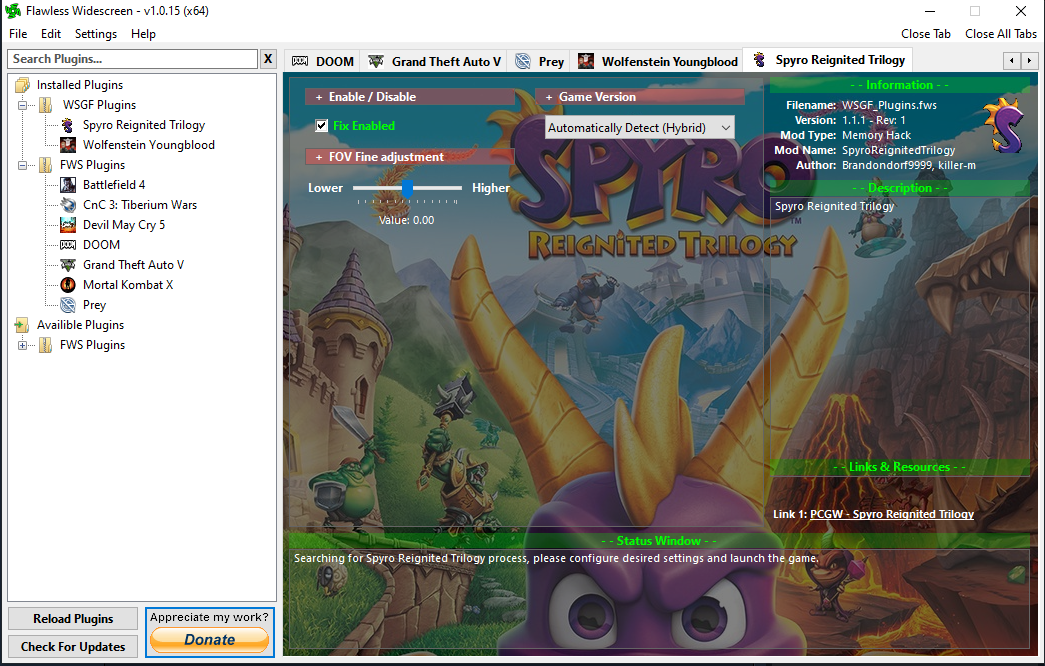Switch to the Grand Theft Auto V tab
The image size is (1045, 666).
click(435, 61)
